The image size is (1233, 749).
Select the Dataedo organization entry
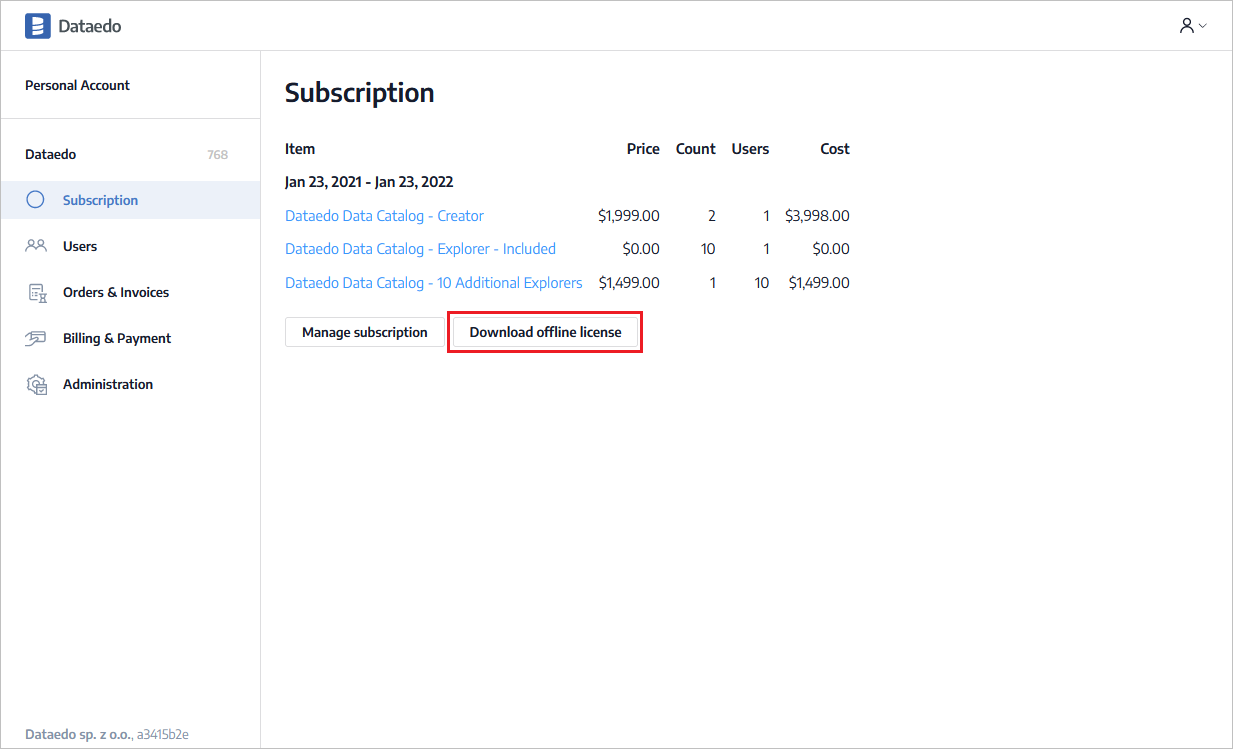[51, 155]
